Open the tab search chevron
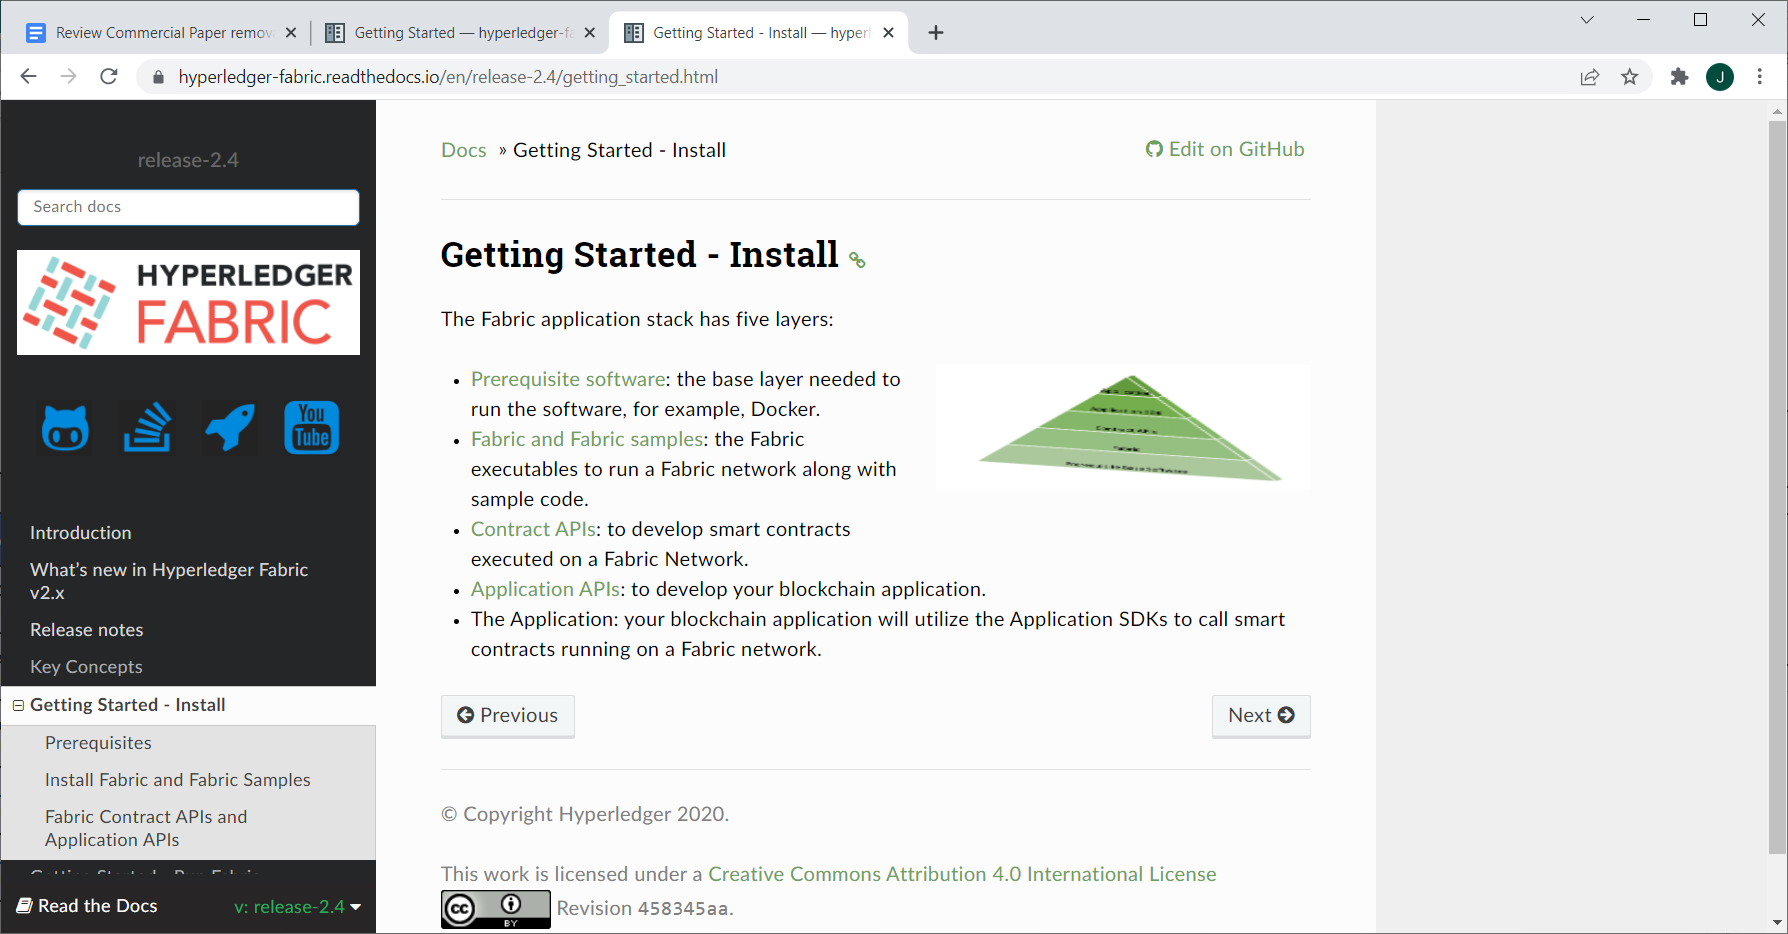This screenshot has width=1788, height=934. pos(1587,20)
